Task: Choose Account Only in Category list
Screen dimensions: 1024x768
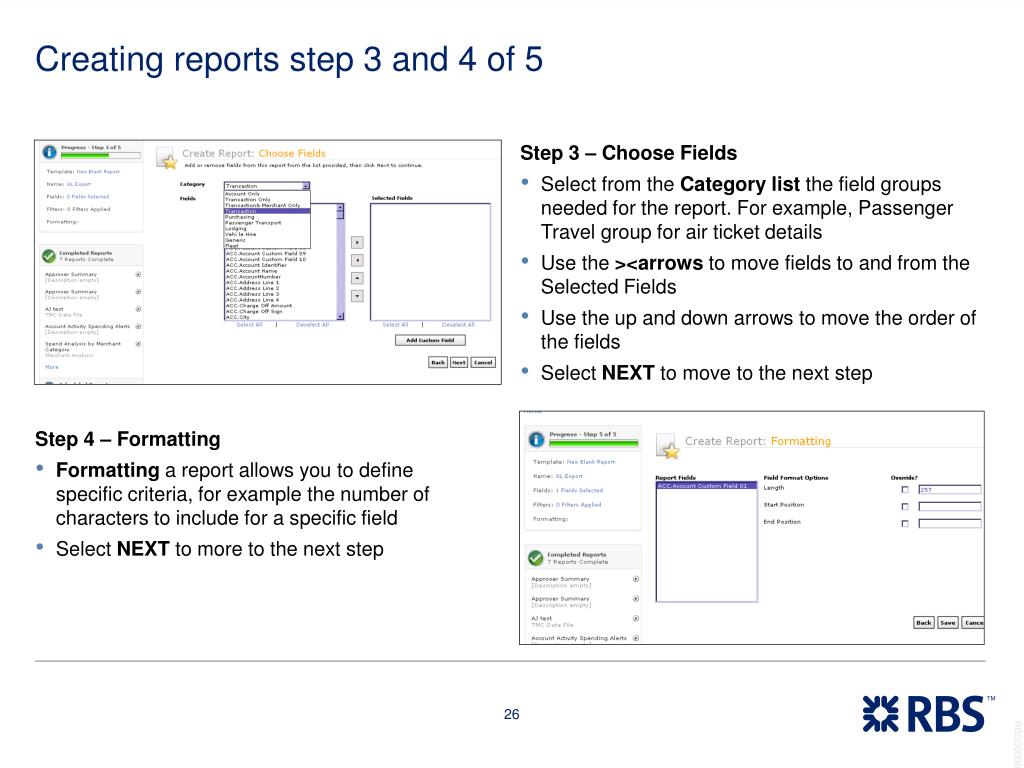Action: click(243, 194)
